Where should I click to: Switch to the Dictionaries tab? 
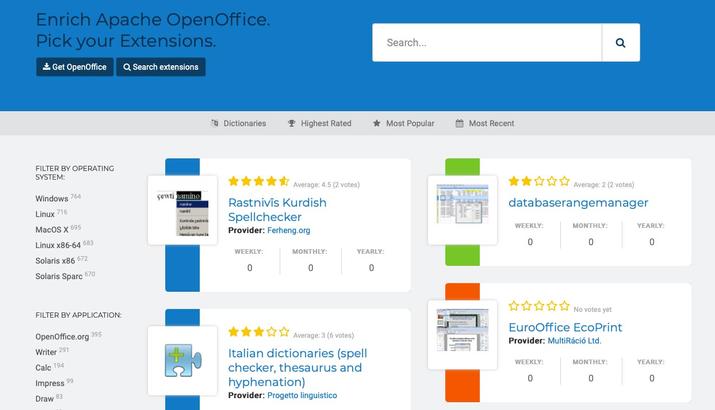click(238, 123)
